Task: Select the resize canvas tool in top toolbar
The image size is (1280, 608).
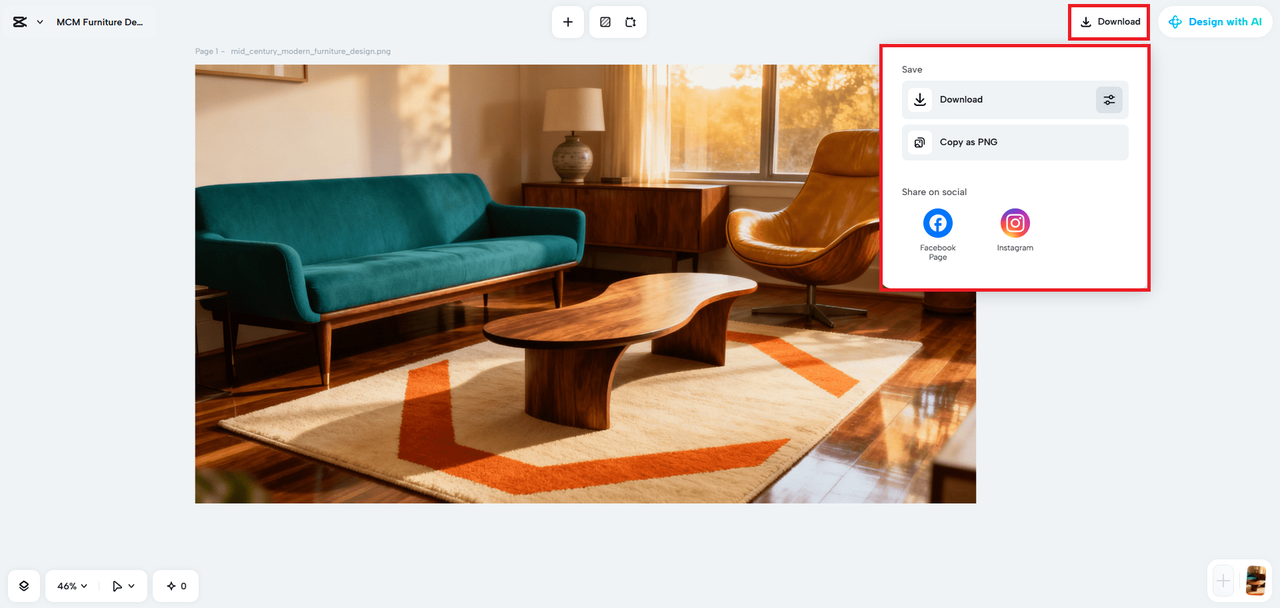Action: [x=631, y=22]
